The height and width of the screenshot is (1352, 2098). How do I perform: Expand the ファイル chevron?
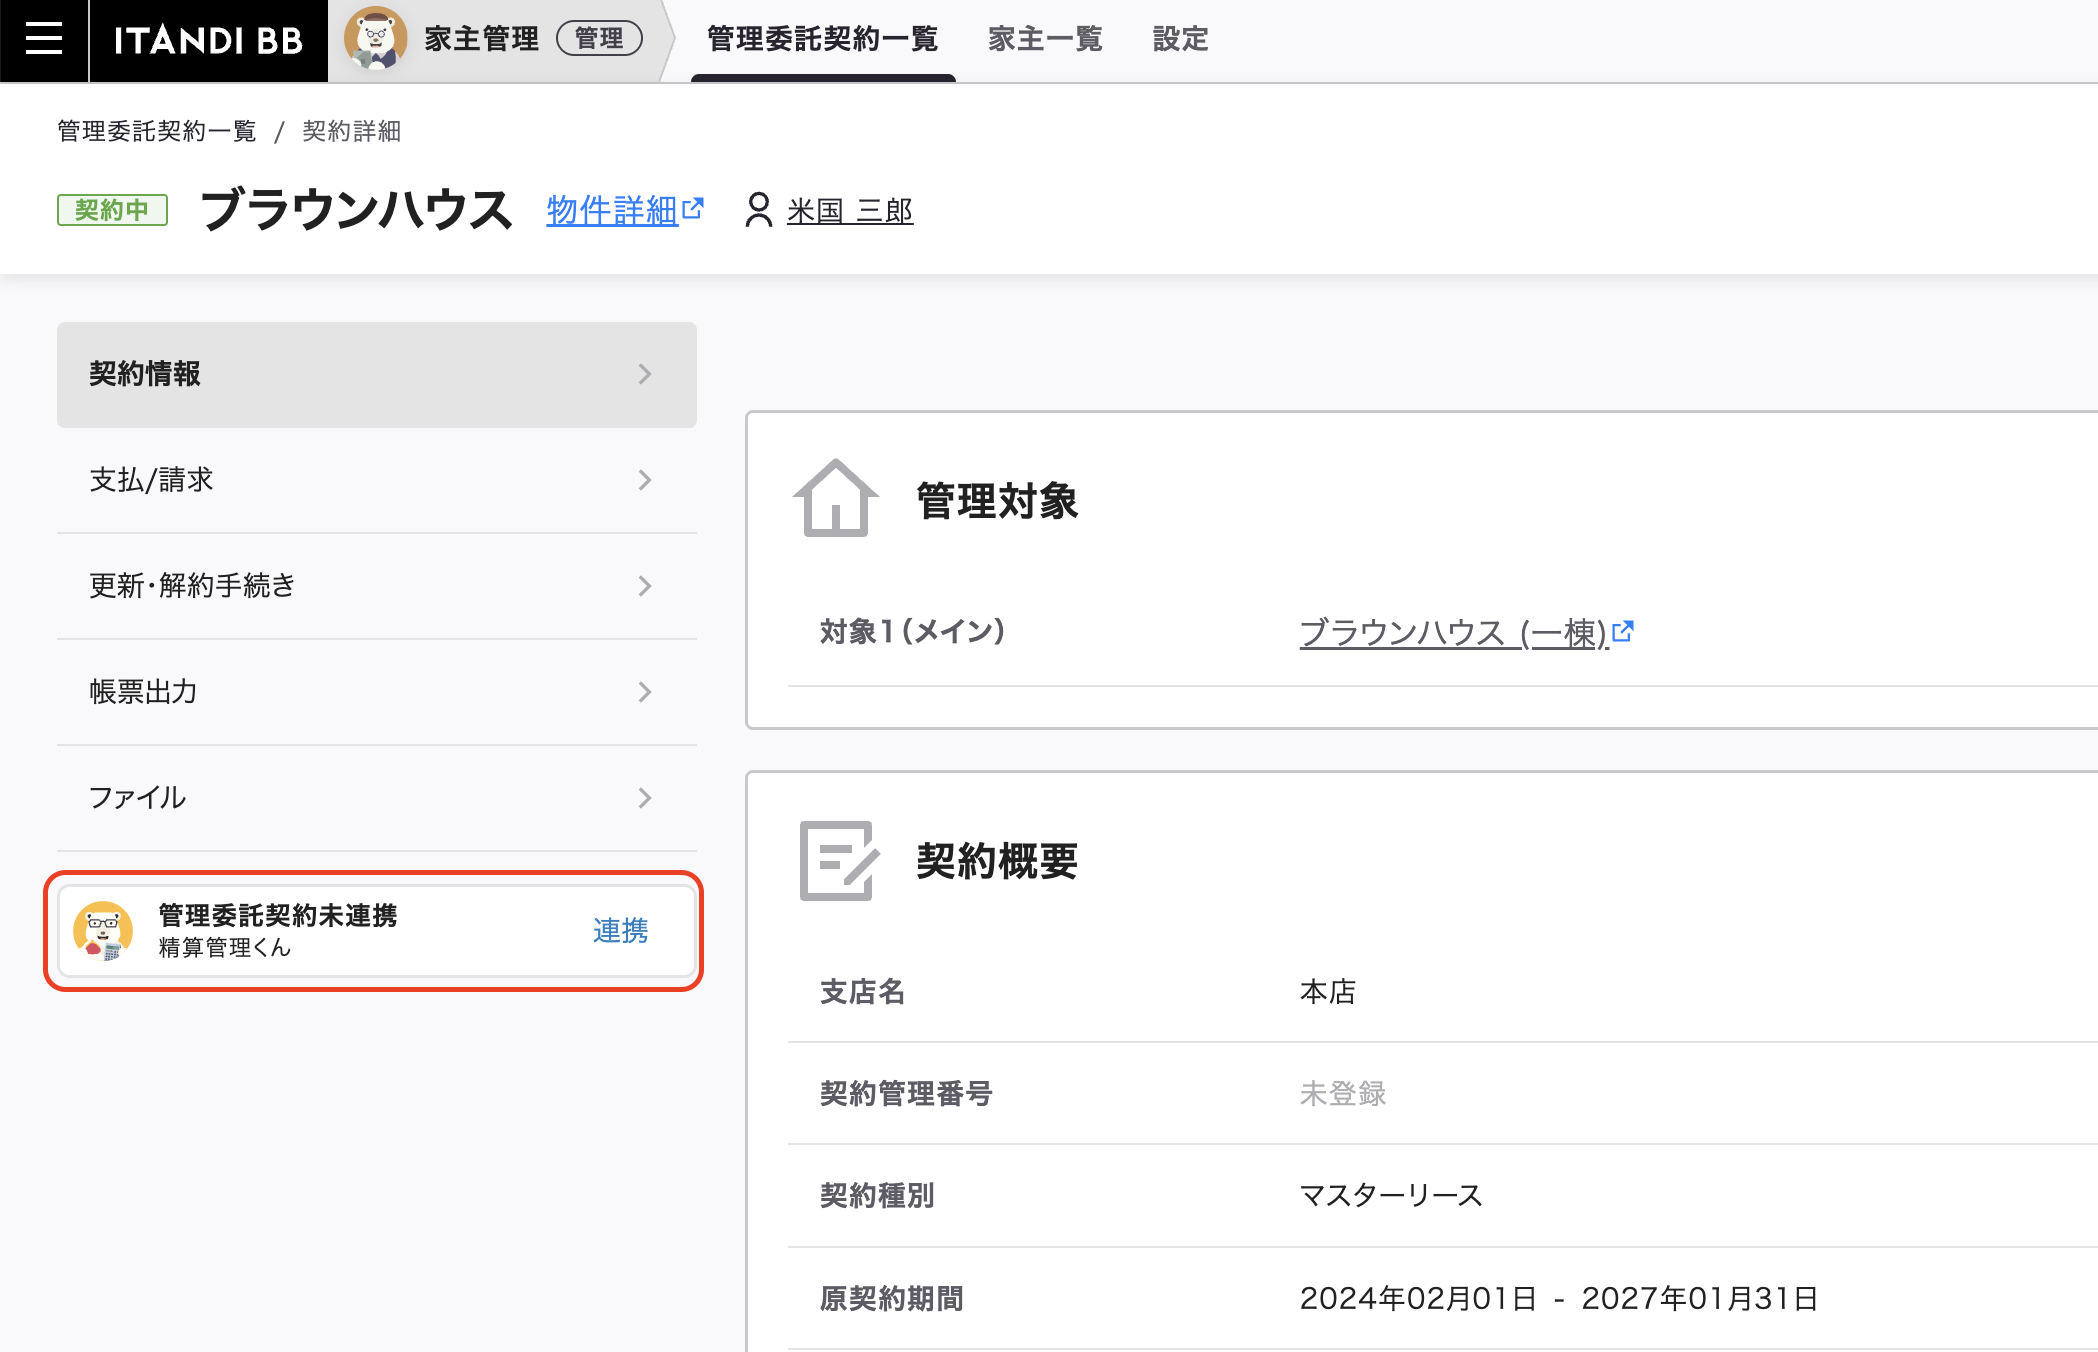pos(645,798)
